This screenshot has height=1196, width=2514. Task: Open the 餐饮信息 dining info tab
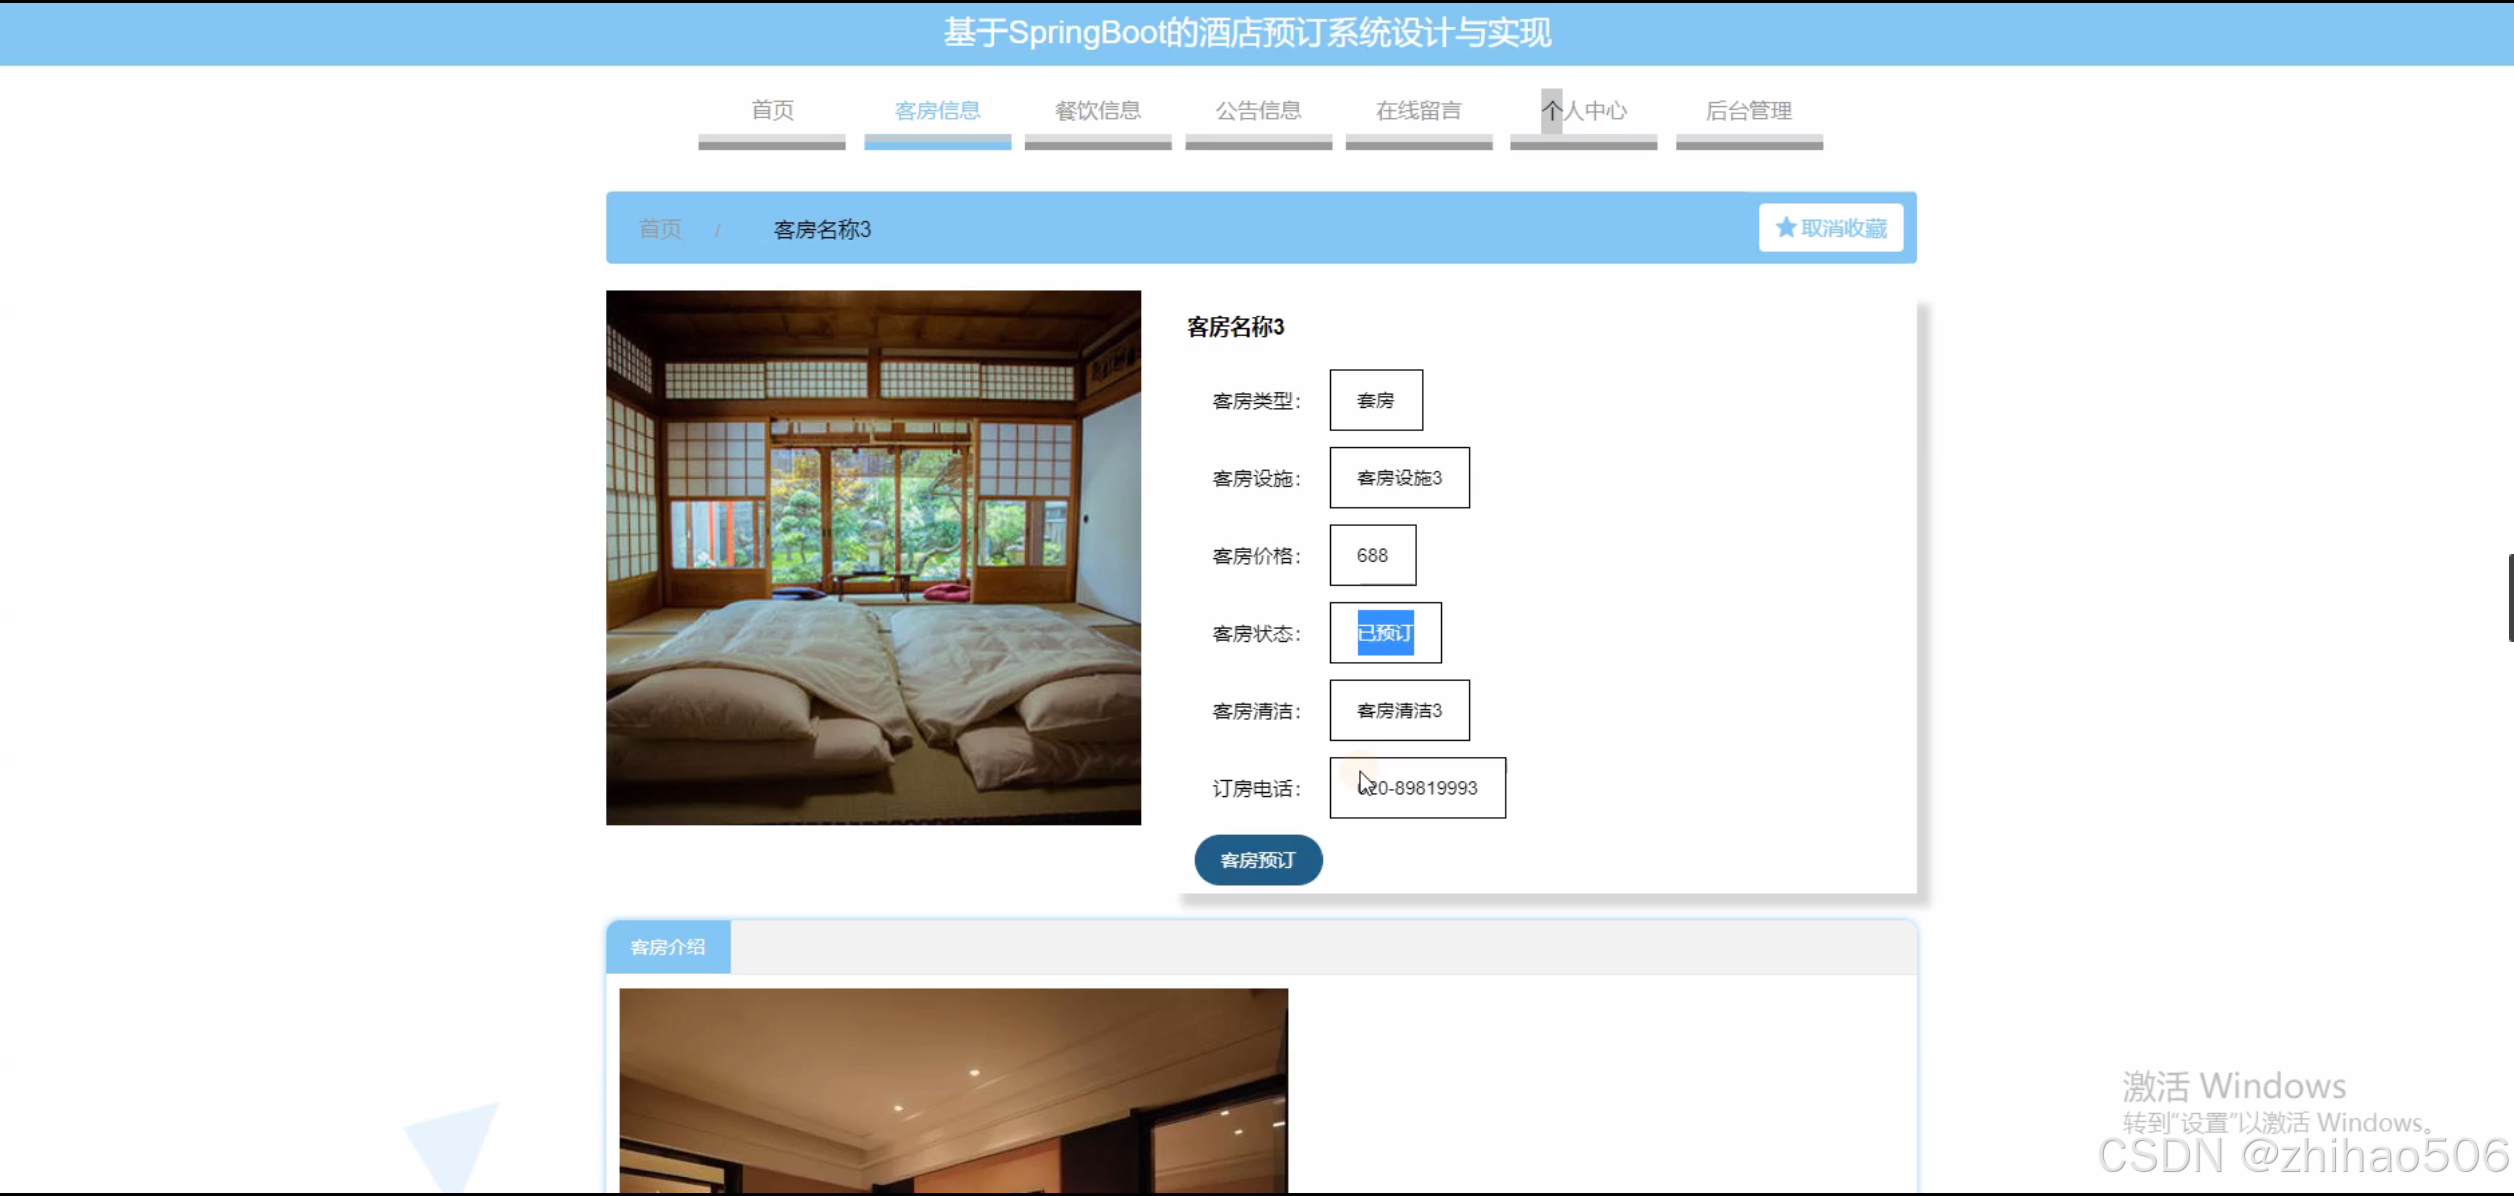(1097, 111)
